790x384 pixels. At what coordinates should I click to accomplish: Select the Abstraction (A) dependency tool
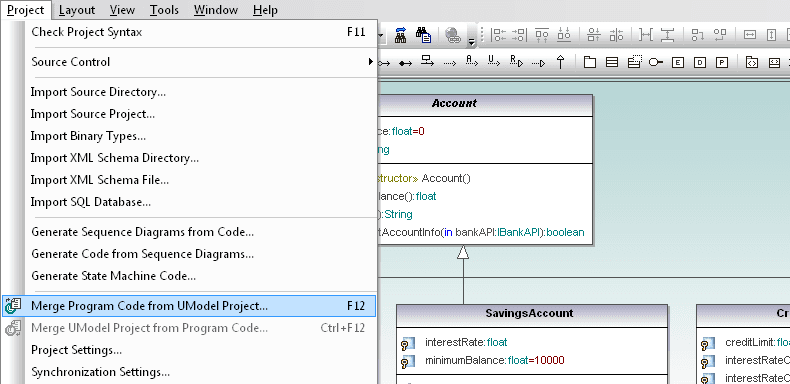tap(472, 61)
